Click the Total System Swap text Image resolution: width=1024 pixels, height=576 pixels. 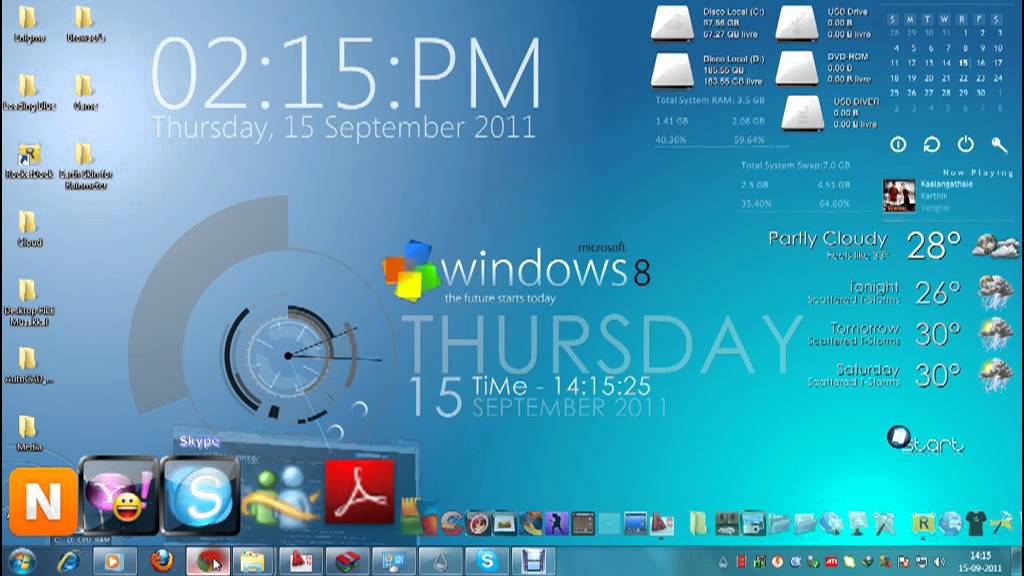click(x=795, y=165)
